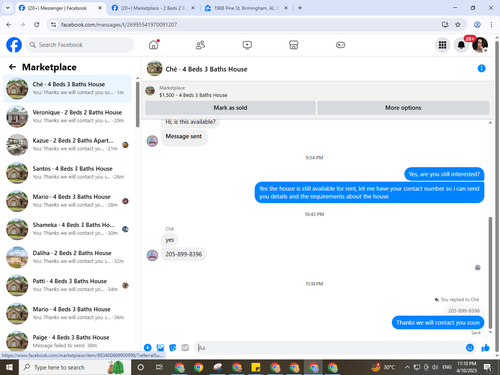Open the $1,500 4 Beds 3 Baths listing link

coord(193,95)
